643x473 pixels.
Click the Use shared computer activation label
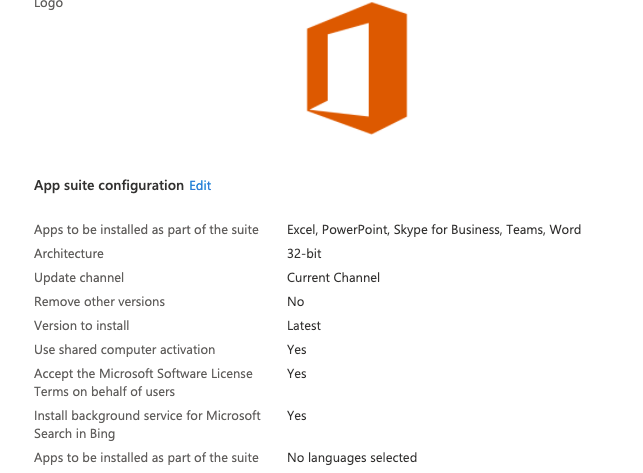124,350
